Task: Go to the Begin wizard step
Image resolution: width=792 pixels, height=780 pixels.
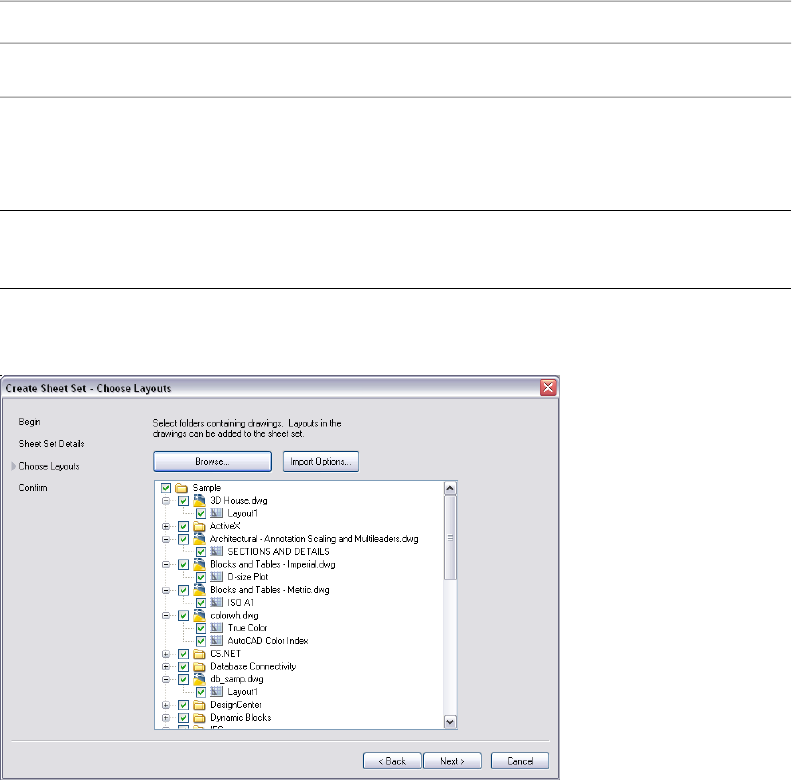Action: coord(29,422)
